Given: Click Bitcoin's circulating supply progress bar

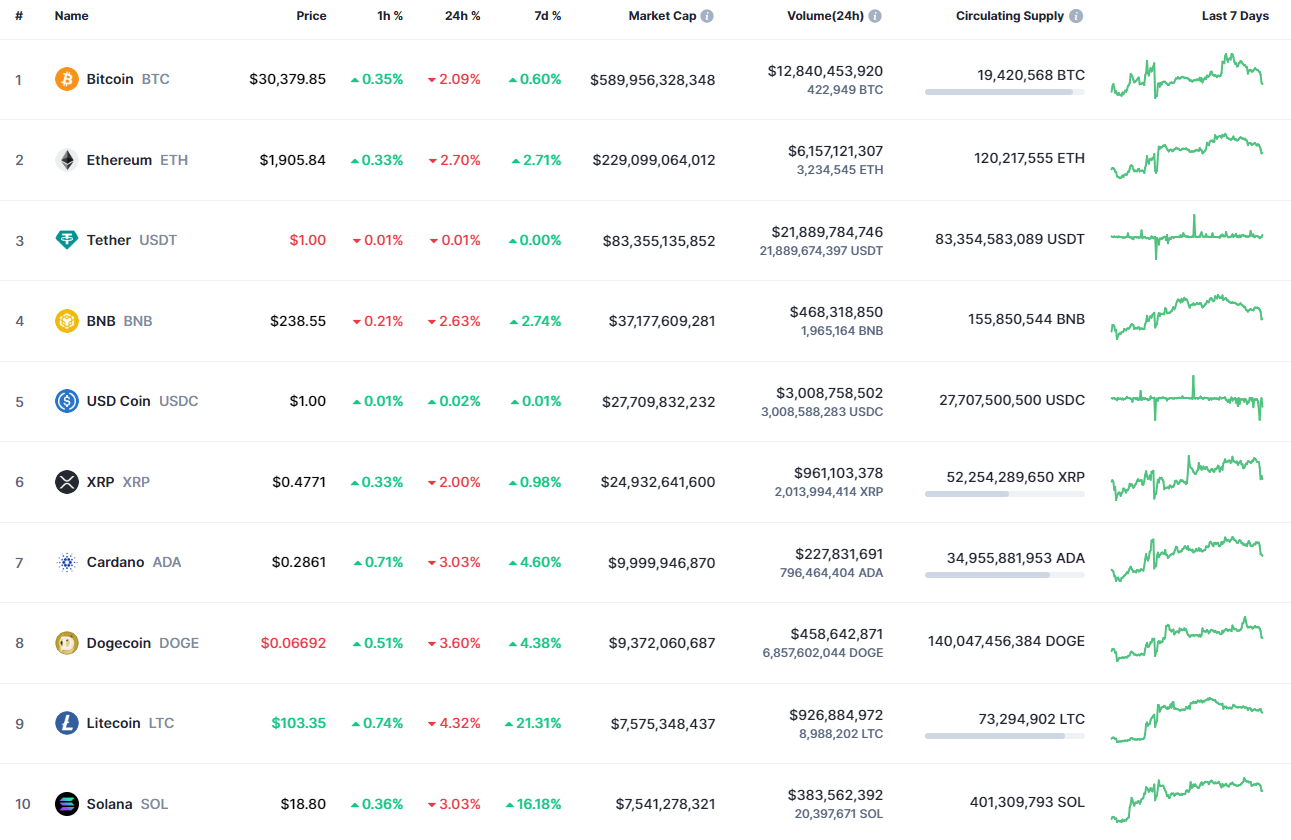Looking at the screenshot, I should pyautogui.click(x=1005, y=92).
